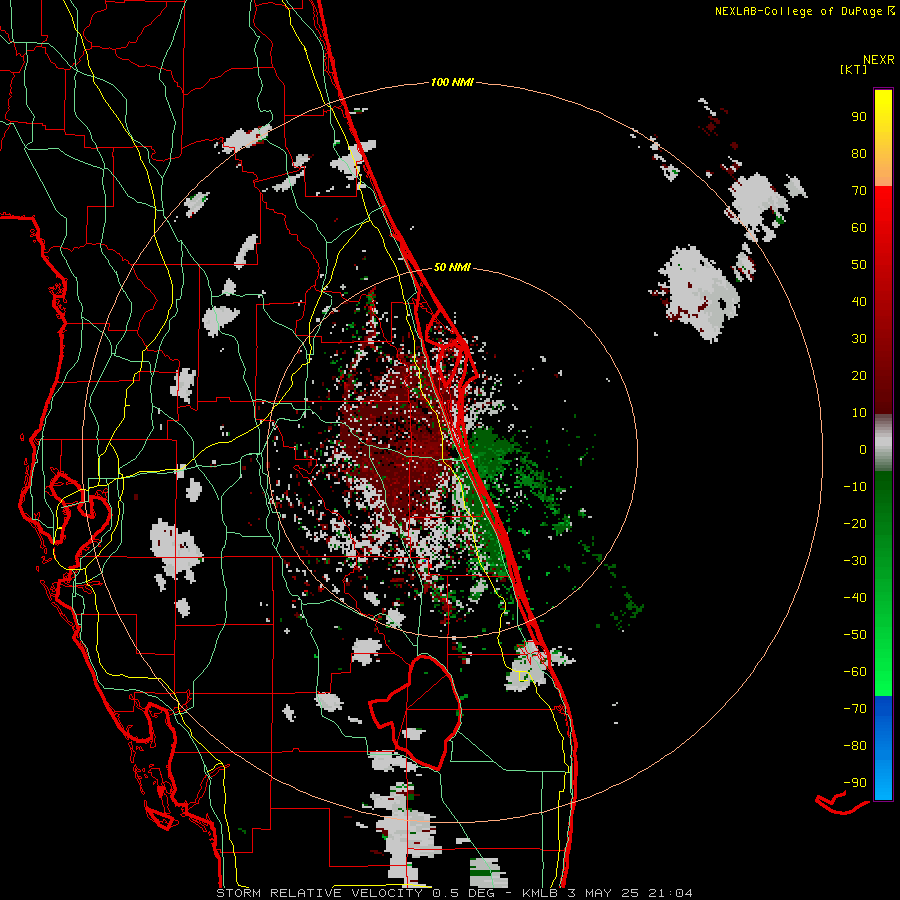Click the 10 value on the velocity scale
900x900 pixels.
tap(859, 413)
